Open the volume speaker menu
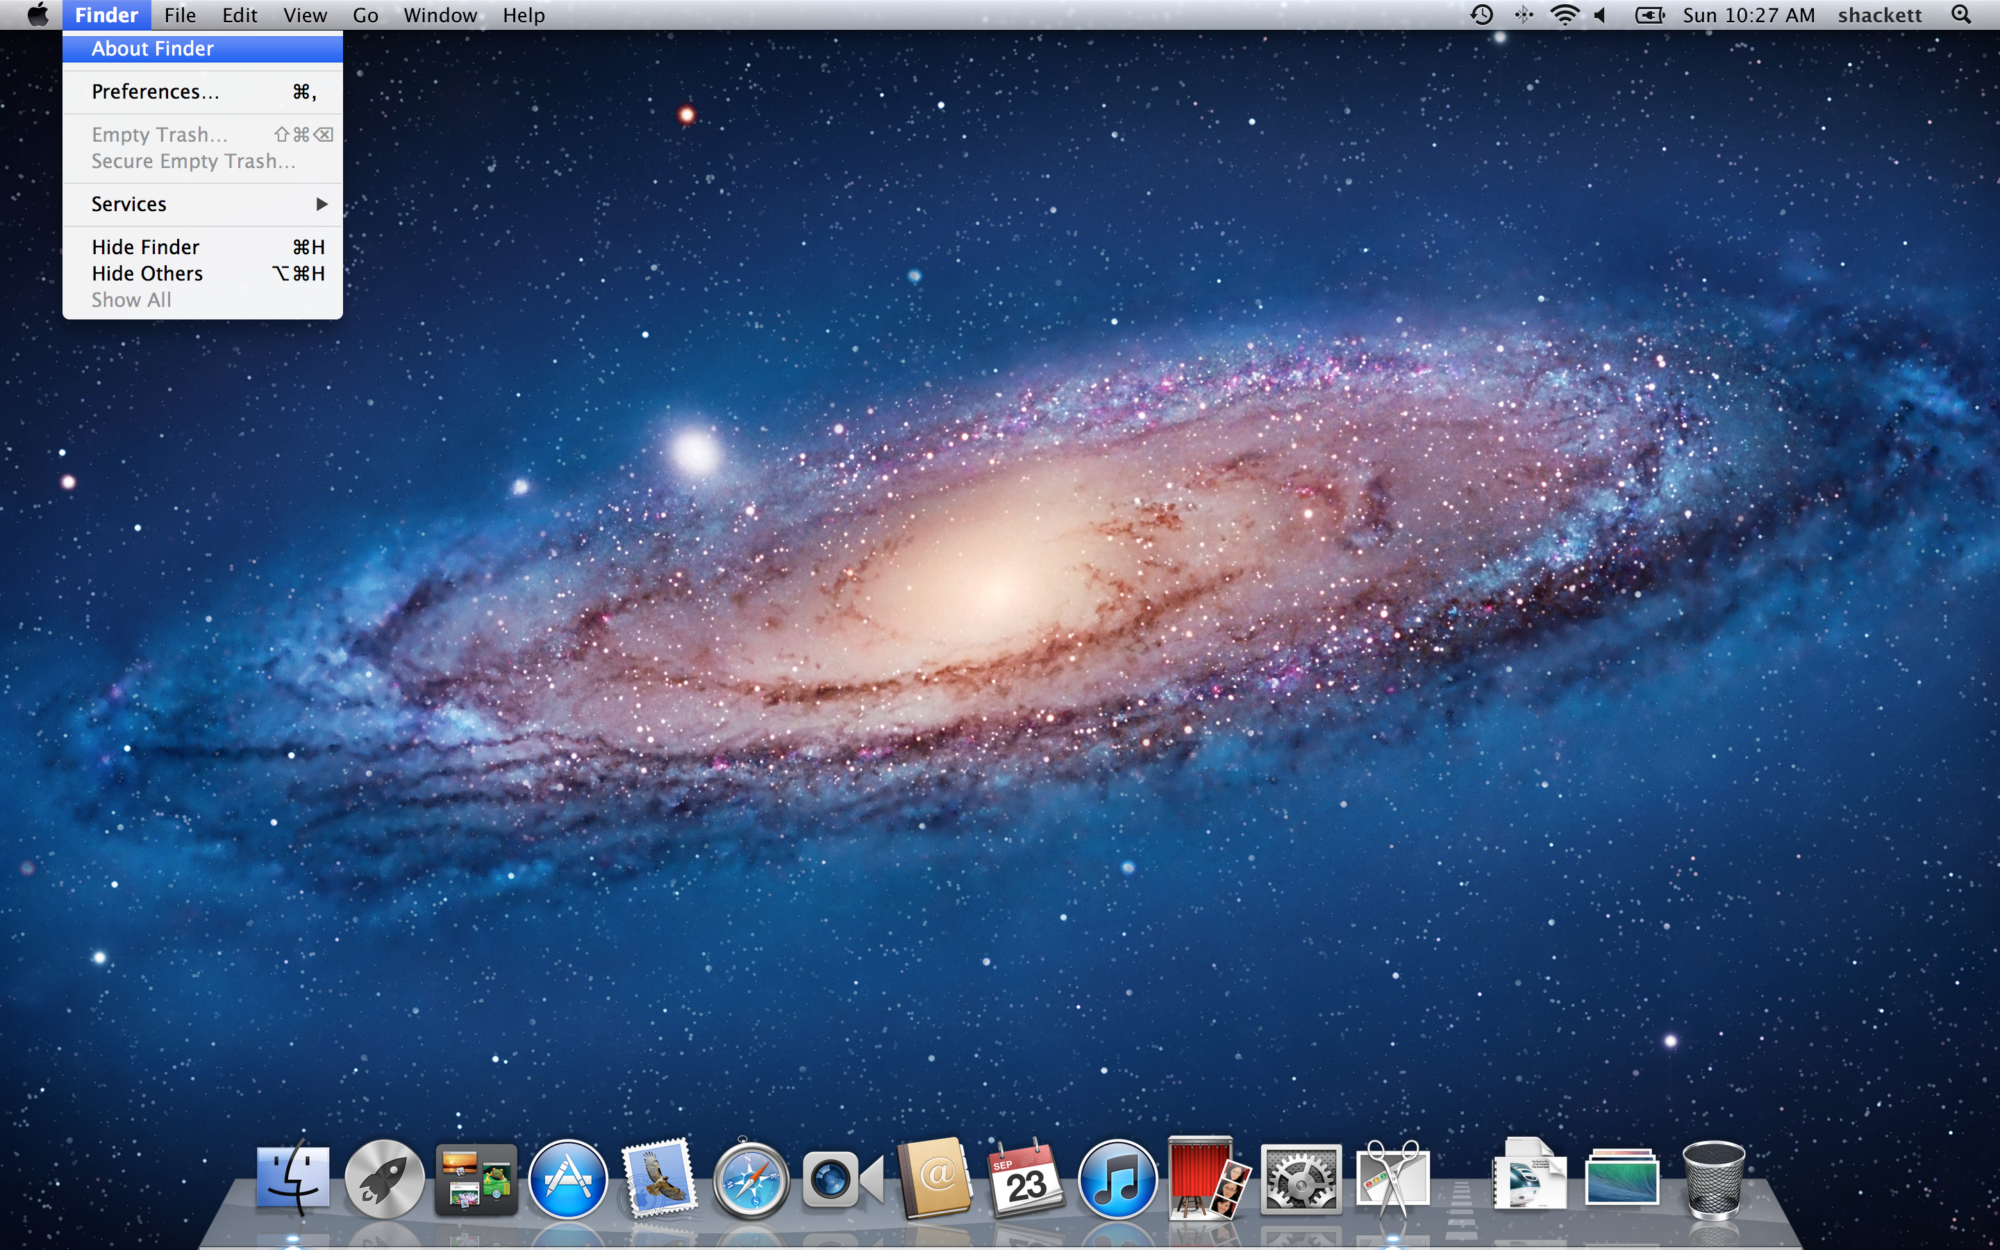 click(x=1601, y=15)
